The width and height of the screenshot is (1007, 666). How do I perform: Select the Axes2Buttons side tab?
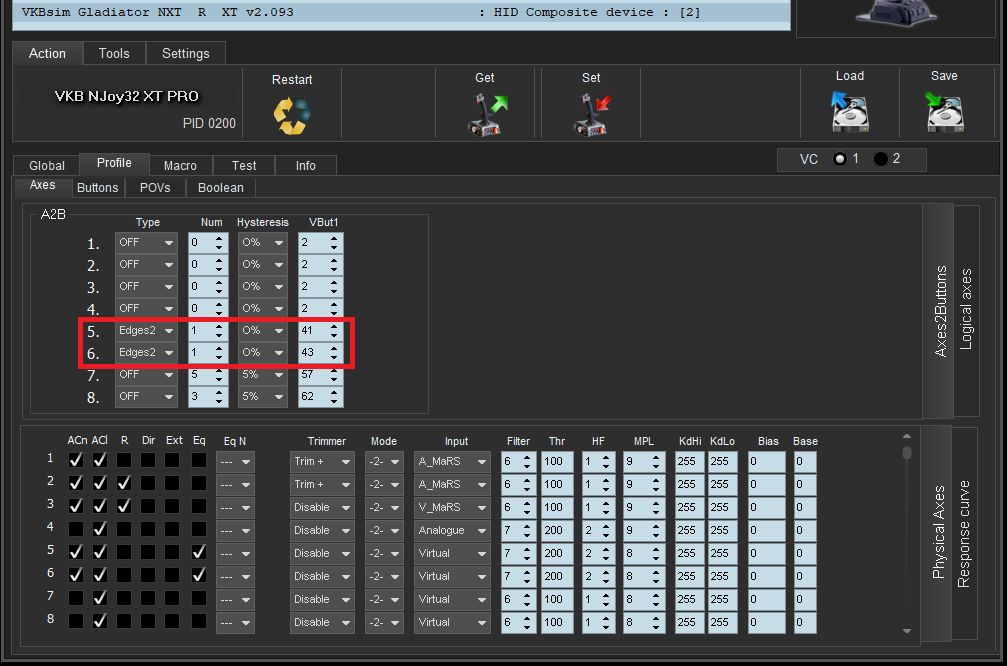click(940, 311)
